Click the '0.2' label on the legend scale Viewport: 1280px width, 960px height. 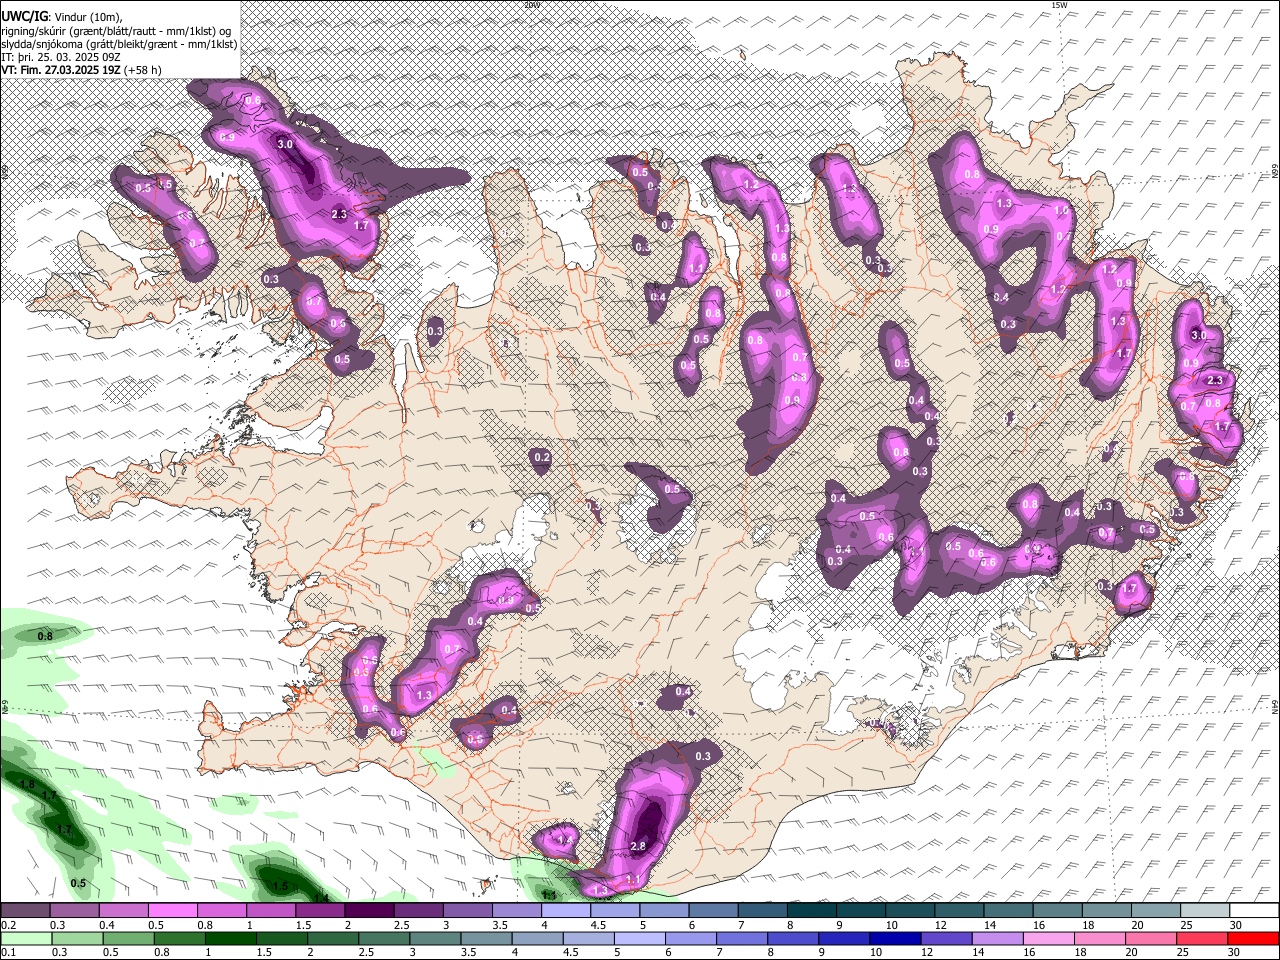(x=8, y=926)
